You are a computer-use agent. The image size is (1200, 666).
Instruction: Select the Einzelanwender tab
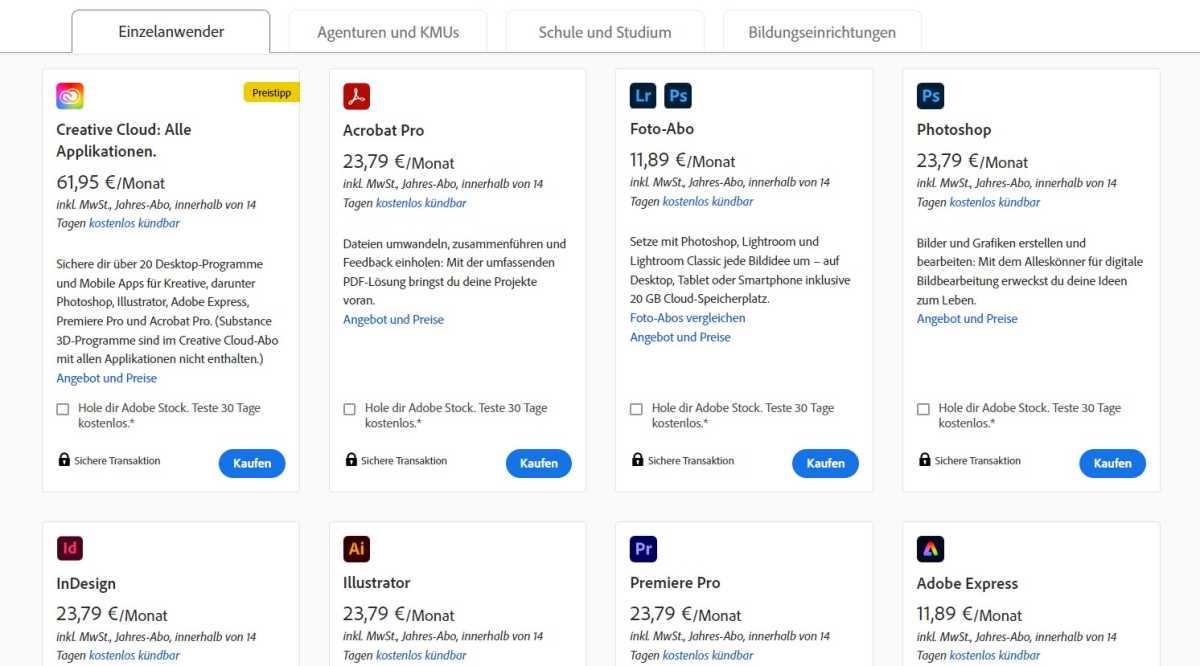(x=171, y=32)
